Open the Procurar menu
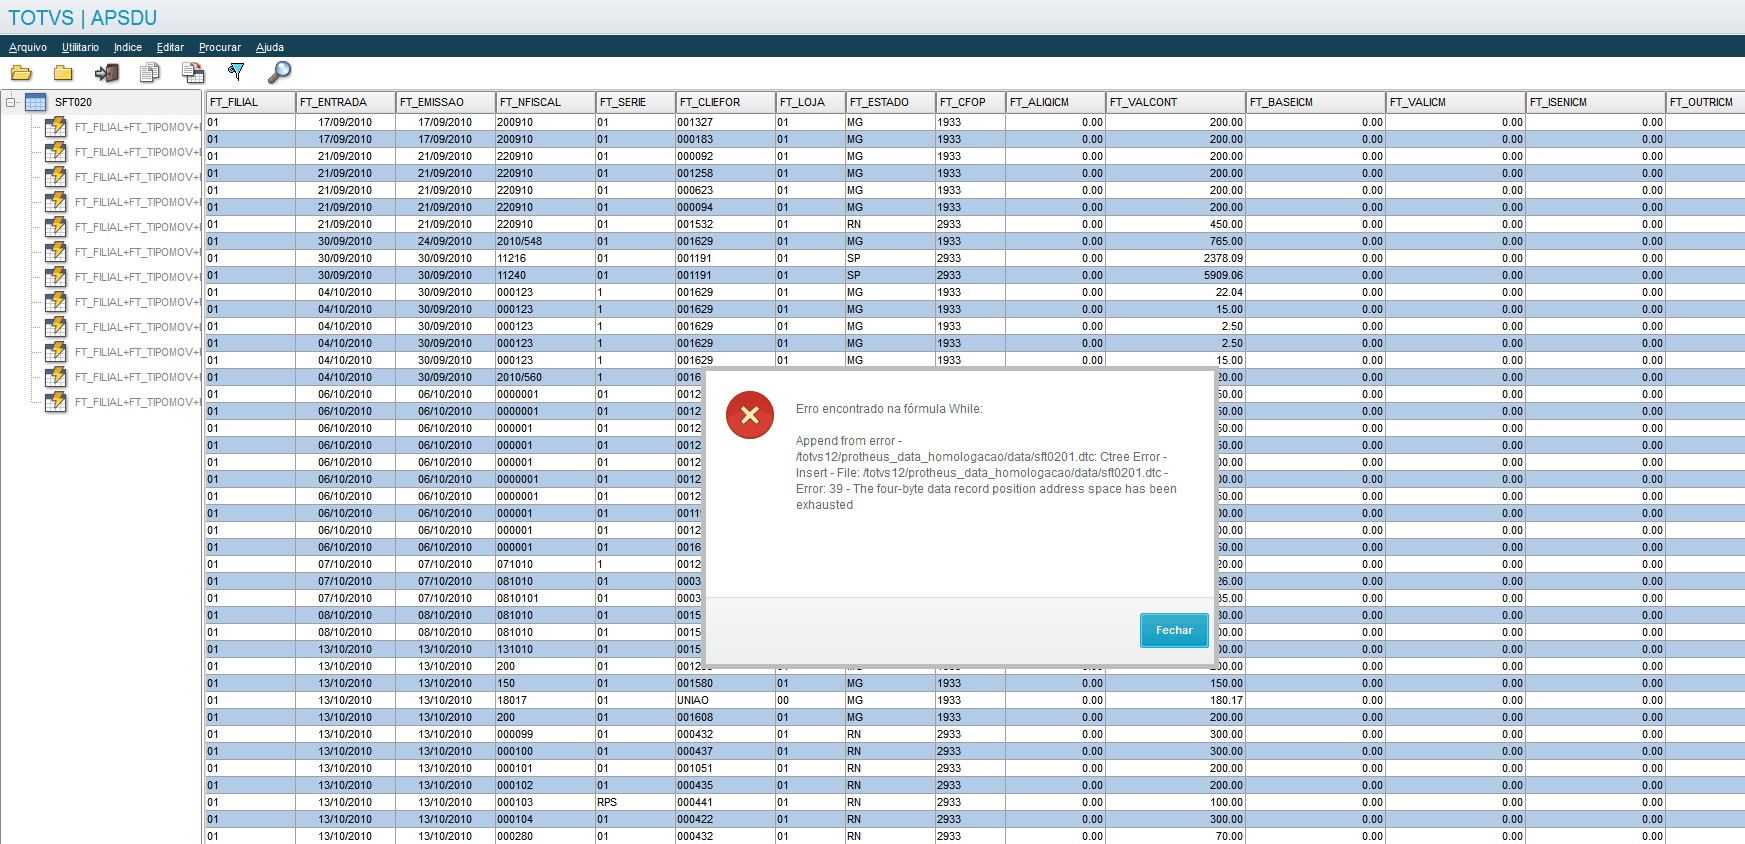 [220, 47]
